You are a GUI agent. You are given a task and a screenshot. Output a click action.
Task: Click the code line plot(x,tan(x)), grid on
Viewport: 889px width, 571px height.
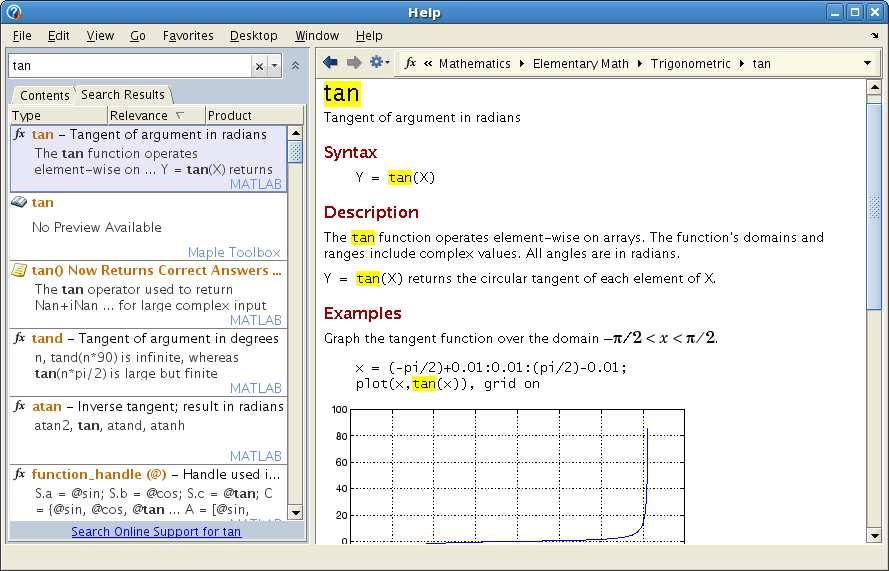coord(448,384)
